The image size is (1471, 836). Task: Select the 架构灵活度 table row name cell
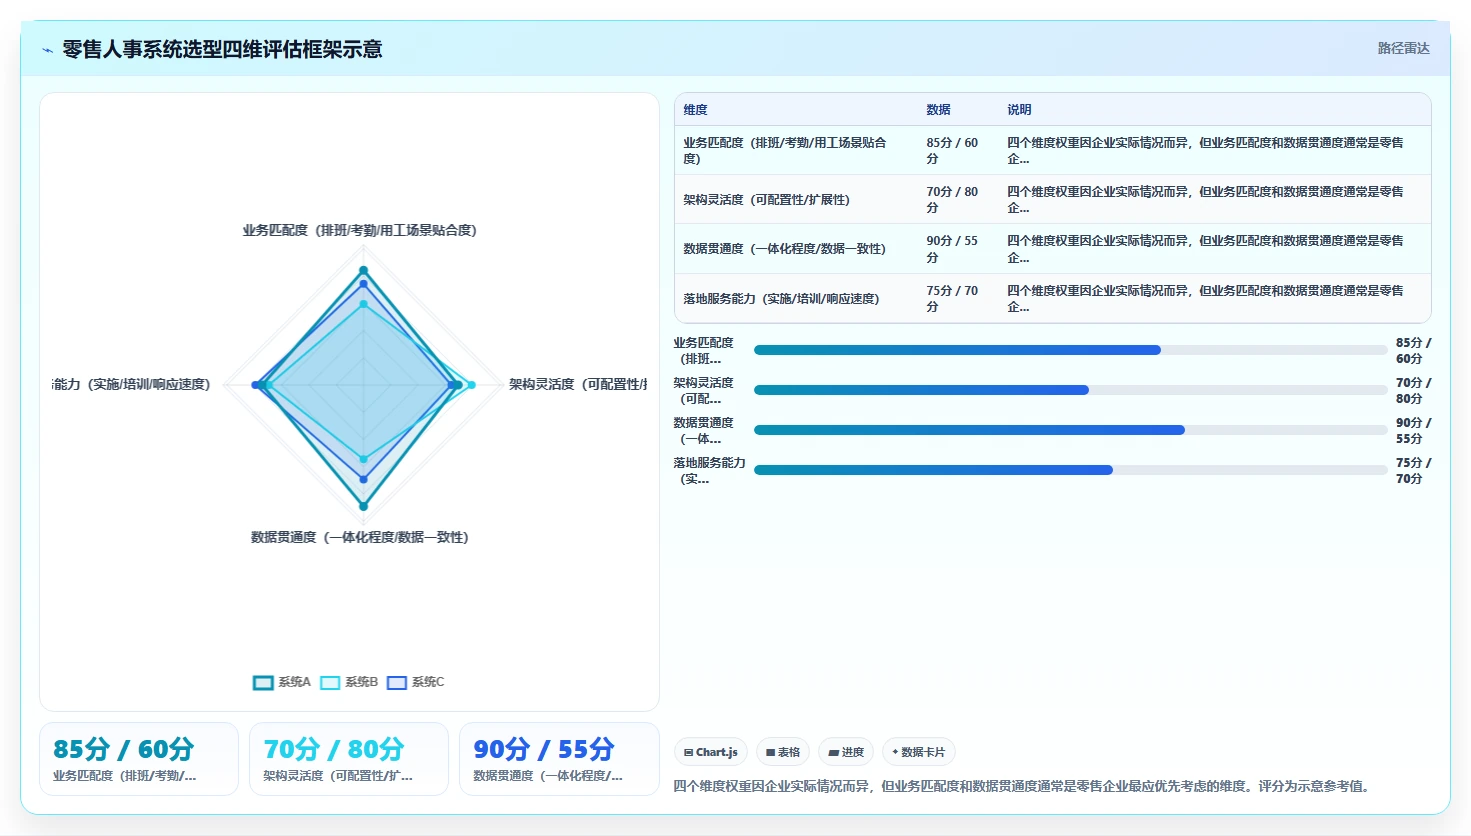pyautogui.click(x=796, y=200)
